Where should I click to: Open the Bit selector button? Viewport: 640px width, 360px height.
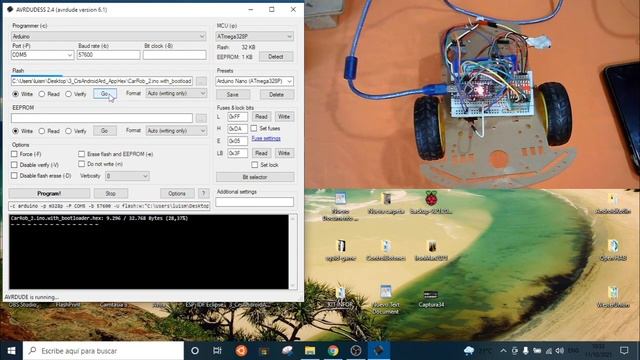click(255, 177)
